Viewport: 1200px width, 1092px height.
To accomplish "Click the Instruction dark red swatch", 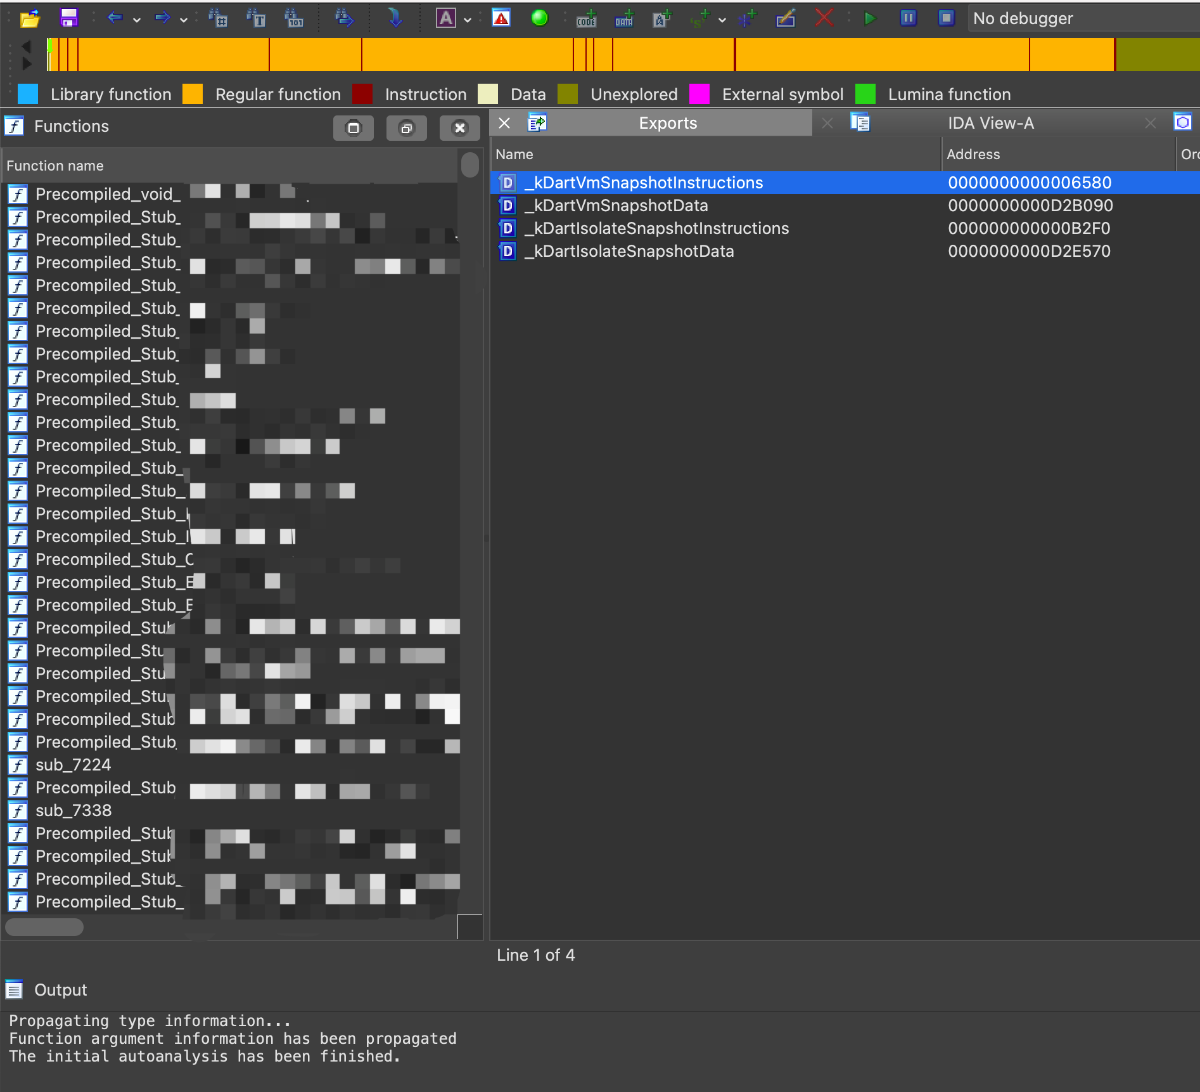I will coord(362,94).
